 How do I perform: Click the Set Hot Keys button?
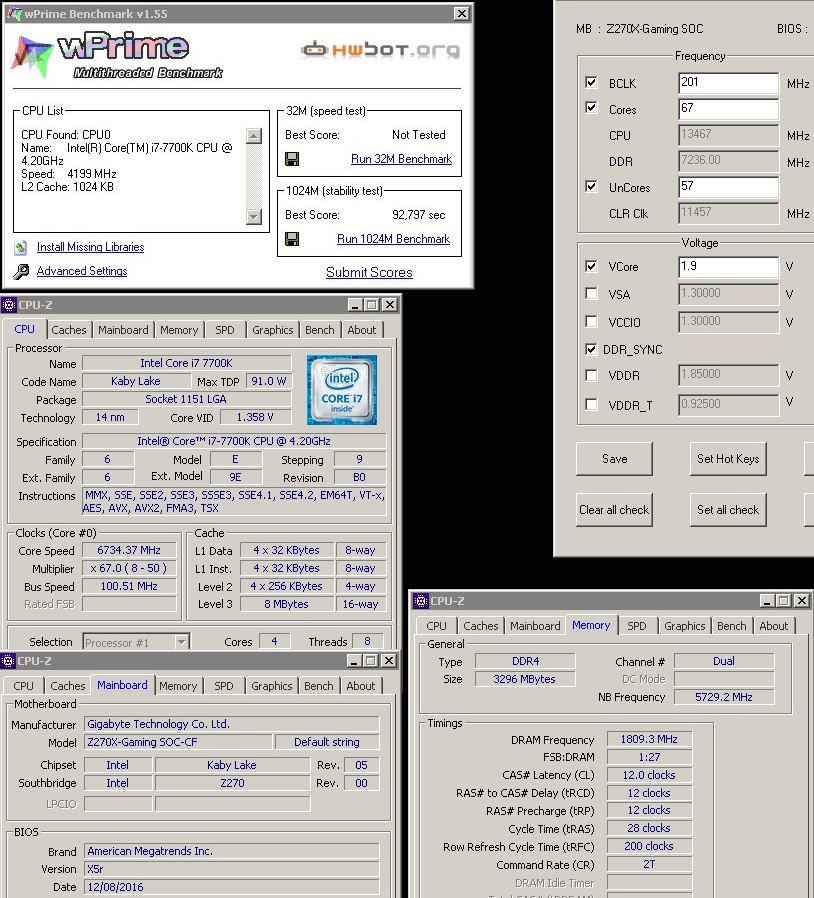pyautogui.click(x=728, y=459)
